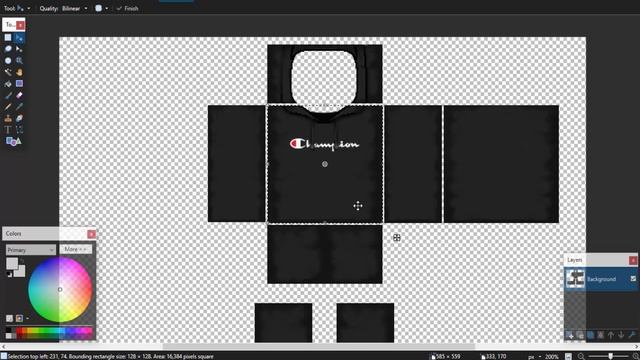640x360 pixels.
Task: Add a new layer in Layers panel
Action: click(571, 335)
